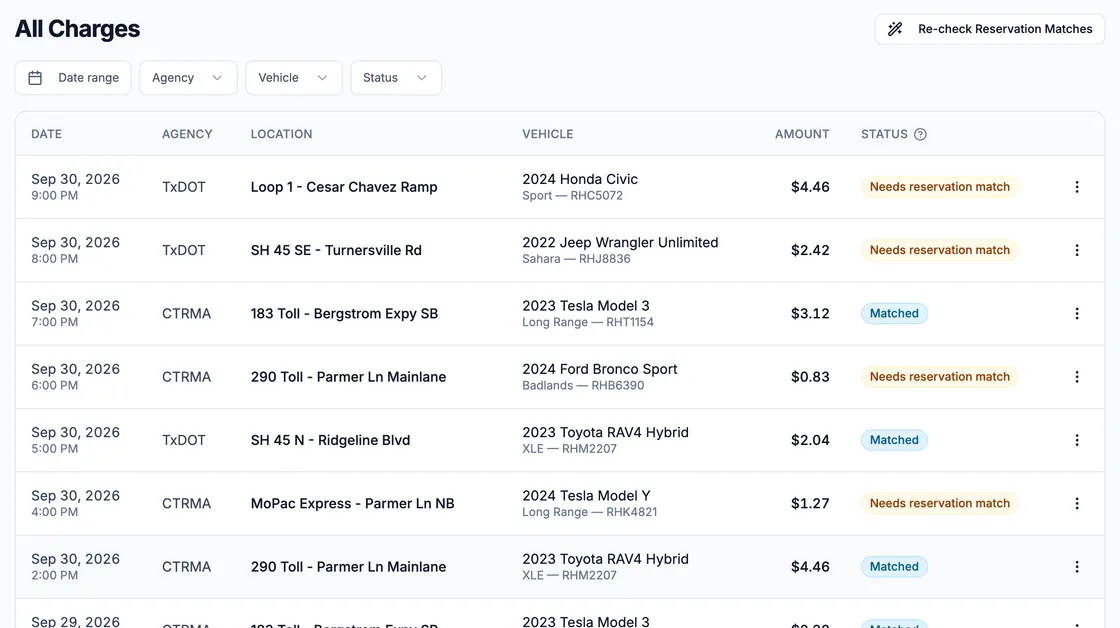Screen dimensions: 1120x628
Task: Click plate text Sahara — RHJ8836
Action: [576, 259]
